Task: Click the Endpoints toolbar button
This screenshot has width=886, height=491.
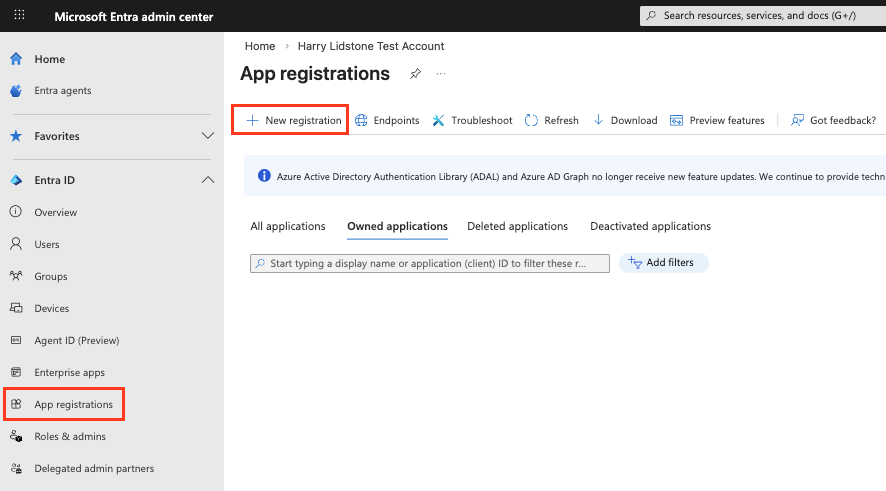Action: pos(387,120)
